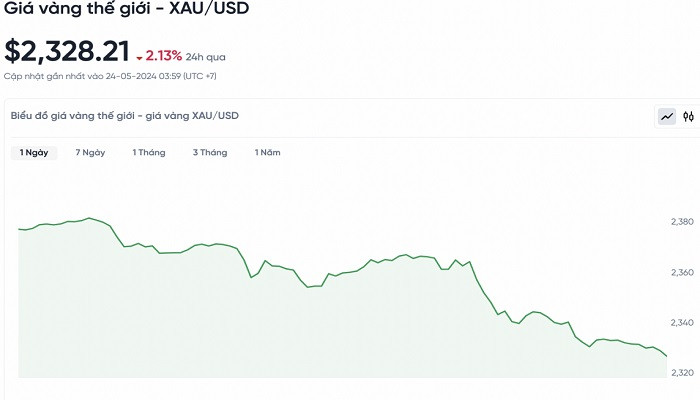Click the Giá vàng thế giới XAU/USD heading

point(126,9)
